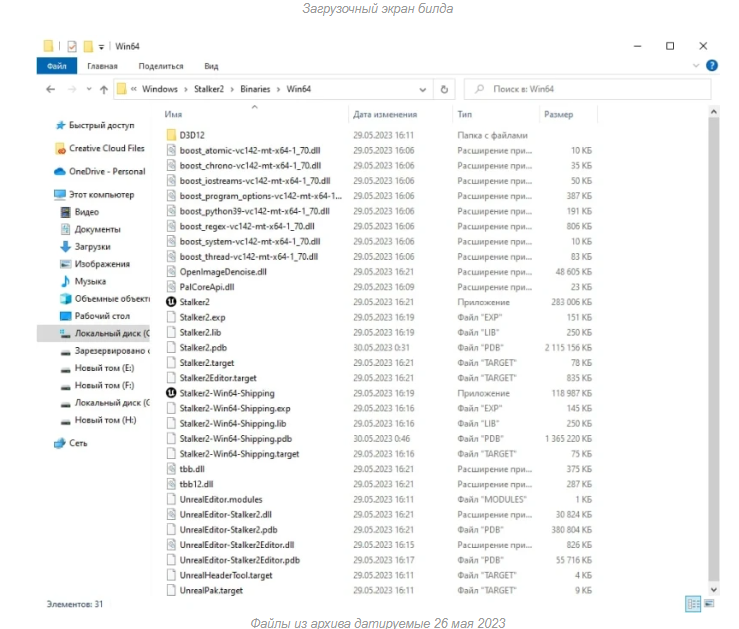
Task: Select the tbb12.dll file icon
Action: (x=171, y=484)
